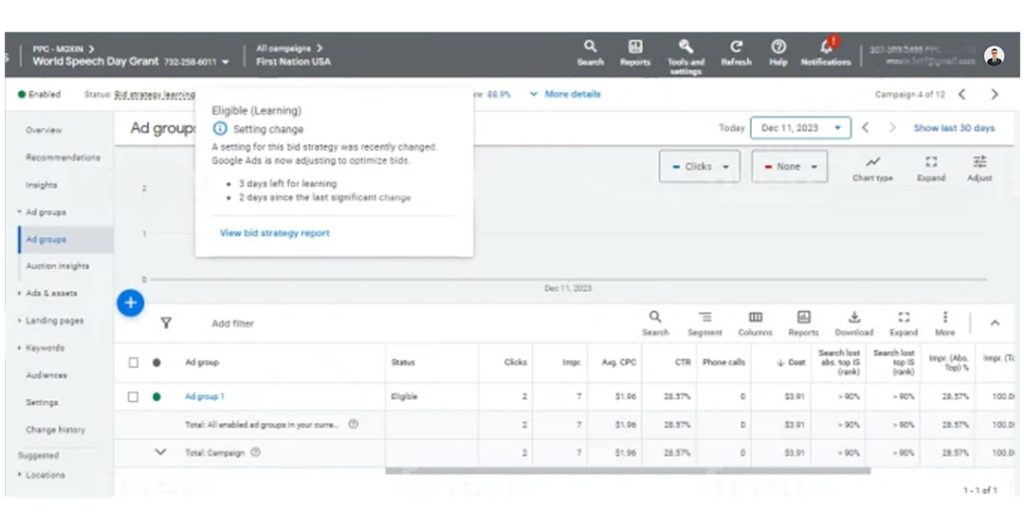
Task: Select the Ad group 1 row checkbox
Action: coord(133,397)
